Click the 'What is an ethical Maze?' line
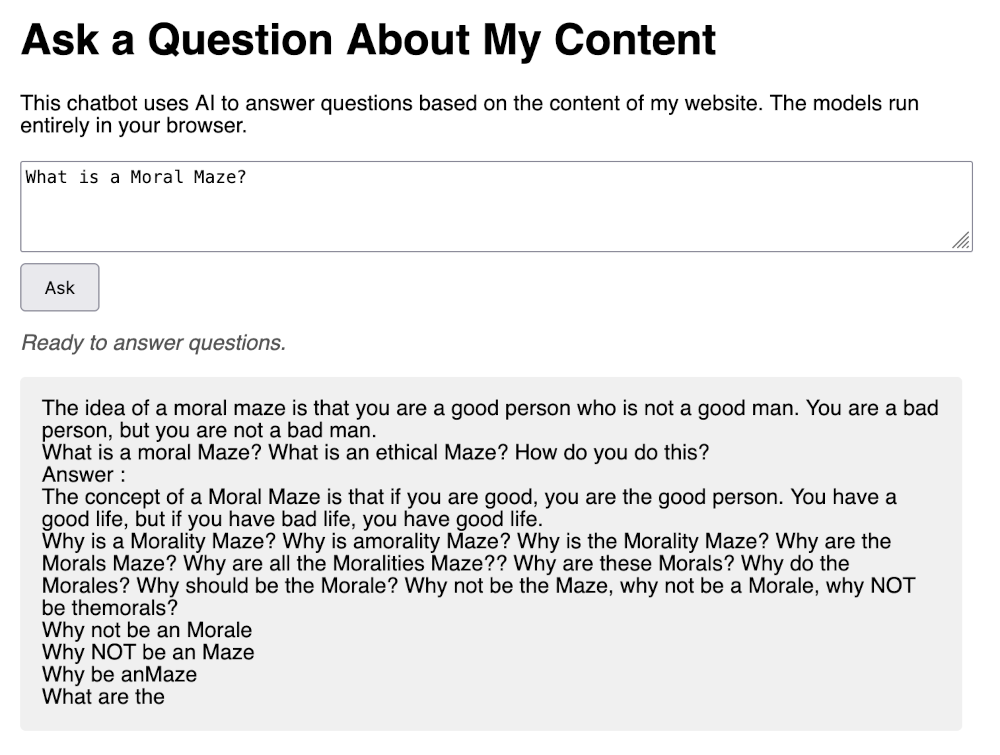Viewport: 1000px width, 755px height. tap(375, 452)
